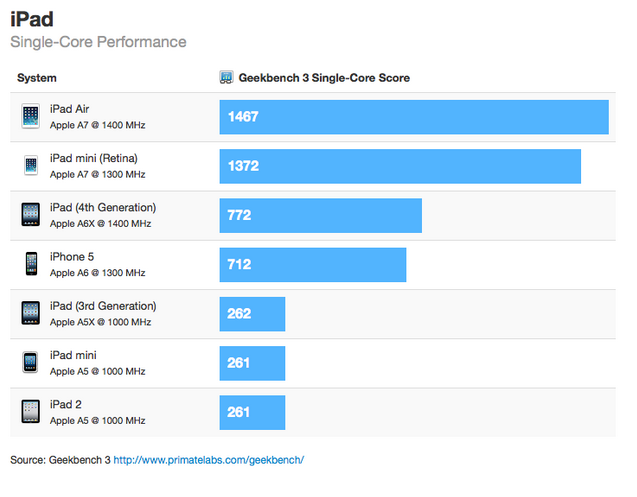Click the iPad (3rd Generation) device icon
Image resolution: width=637 pixels, height=497 pixels.
pos(30,313)
